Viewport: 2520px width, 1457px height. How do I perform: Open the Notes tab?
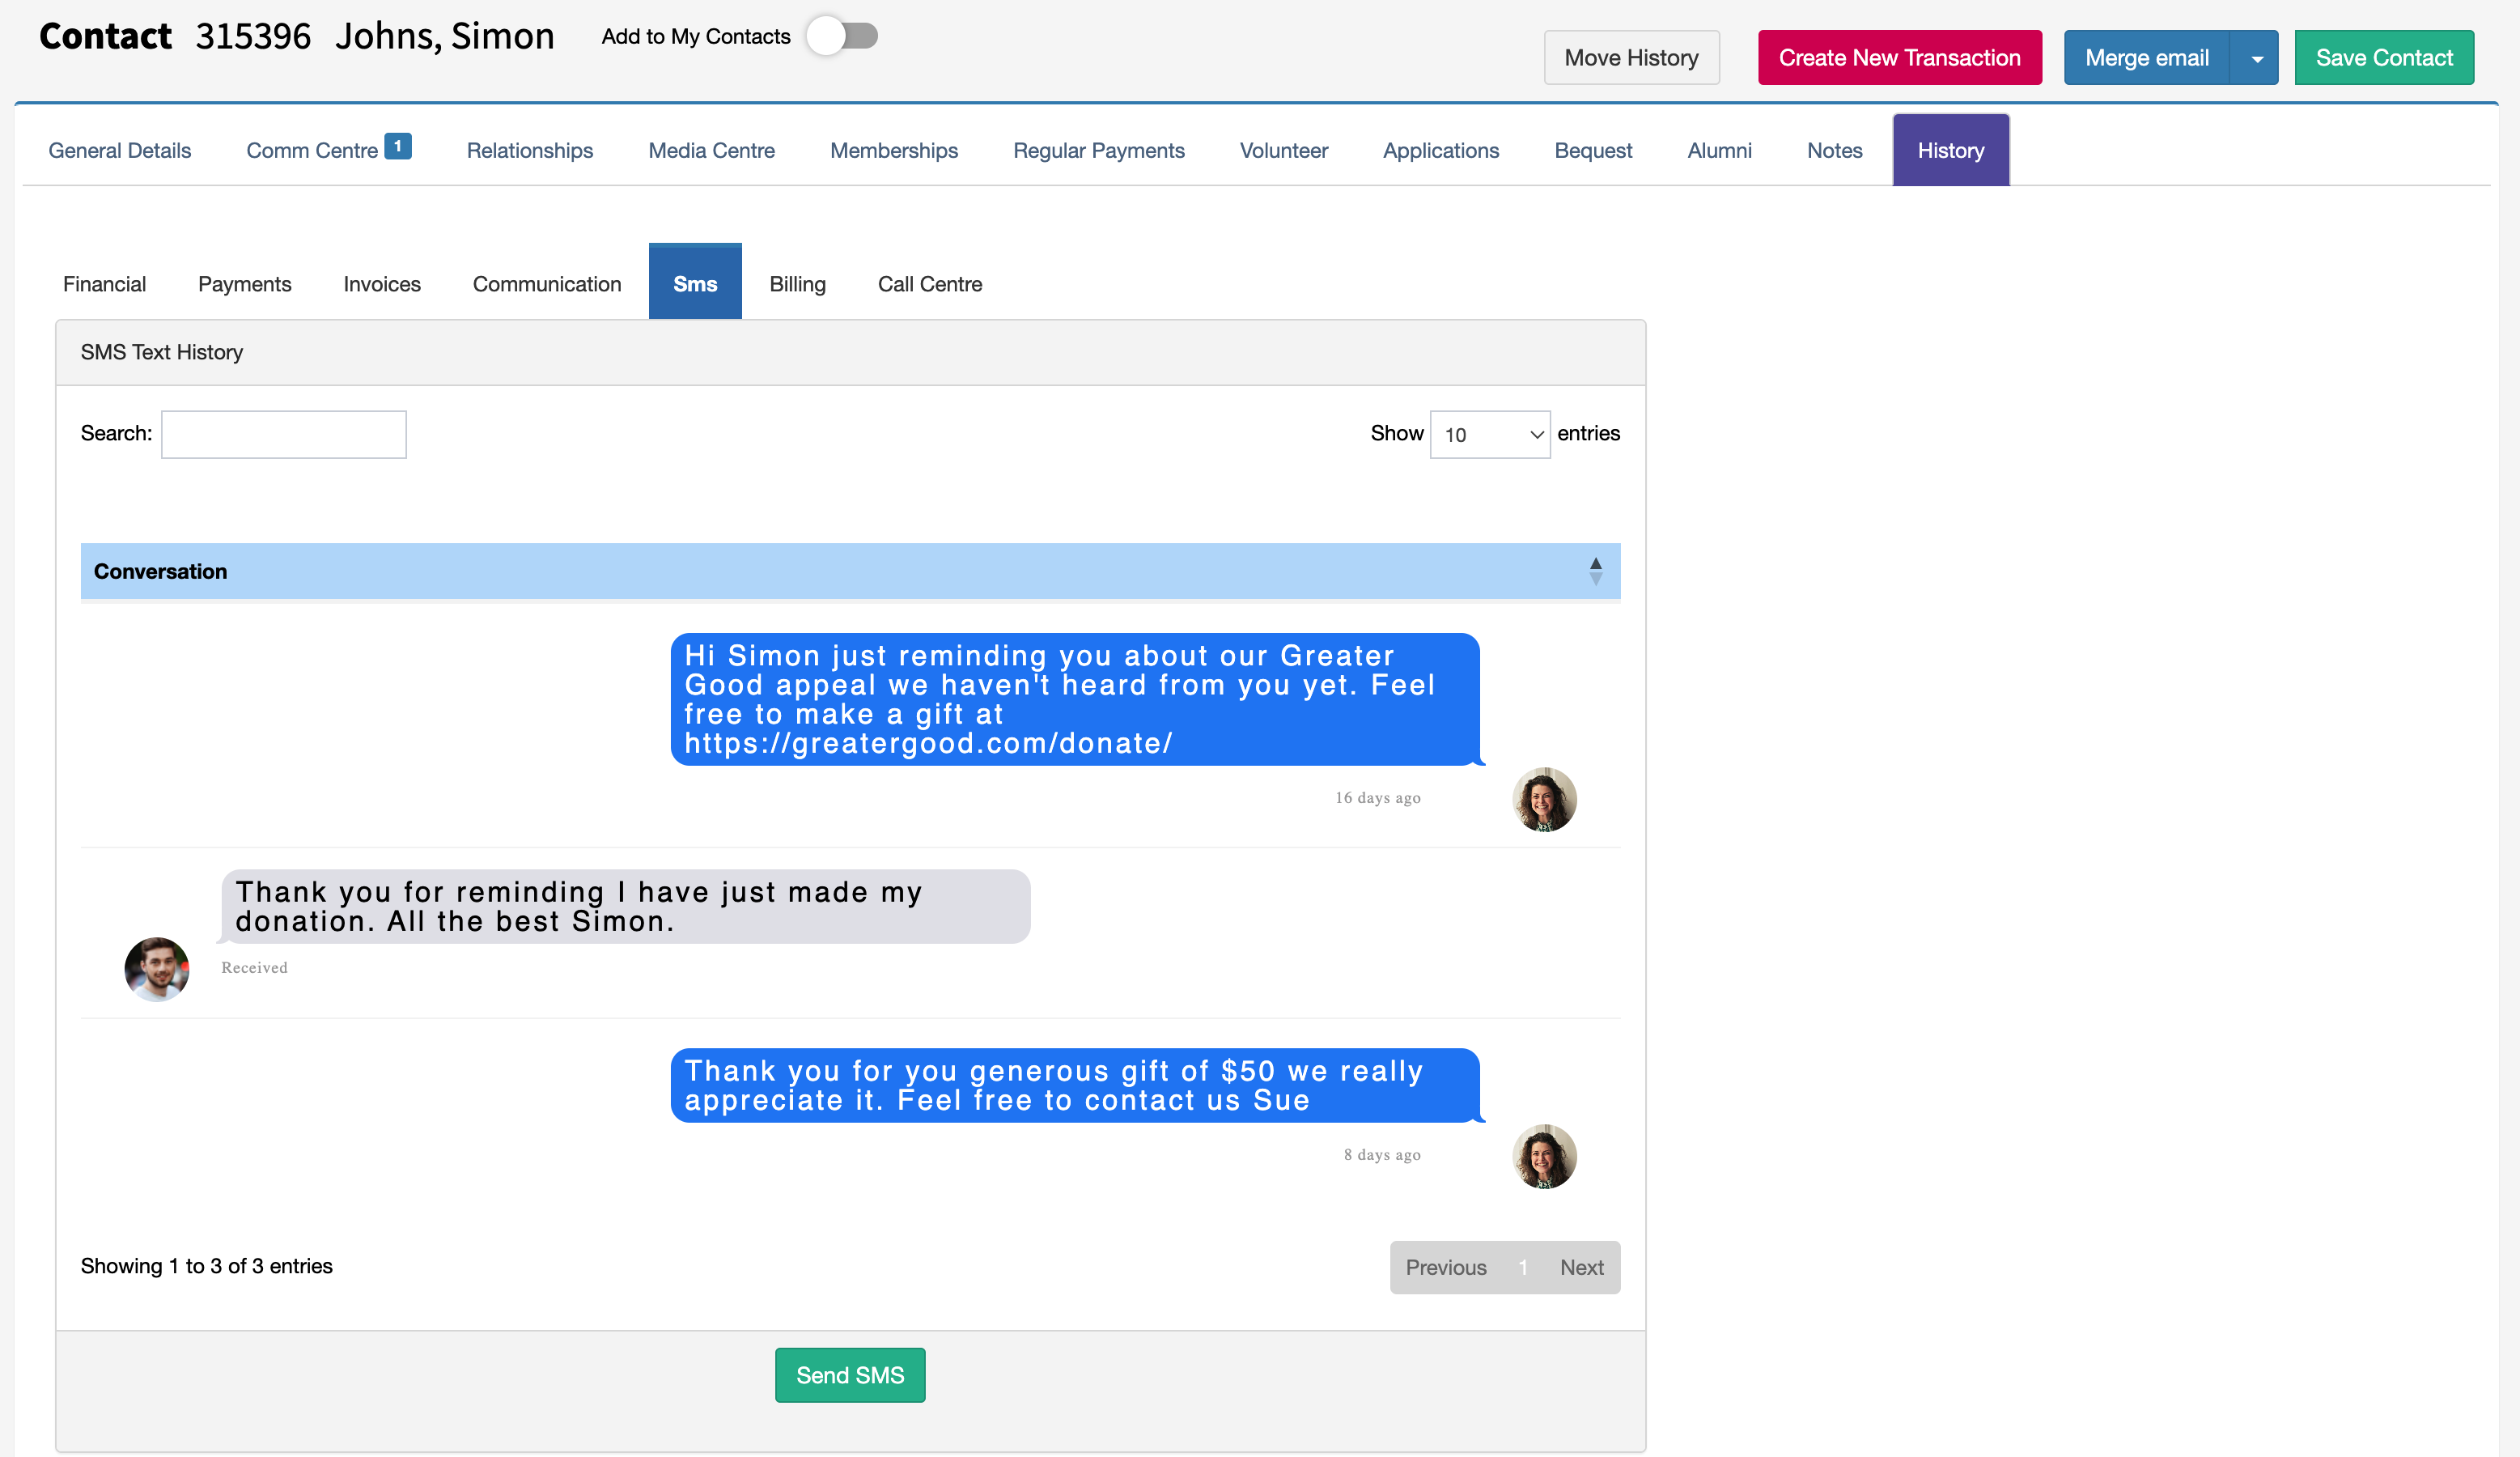[1834, 150]
